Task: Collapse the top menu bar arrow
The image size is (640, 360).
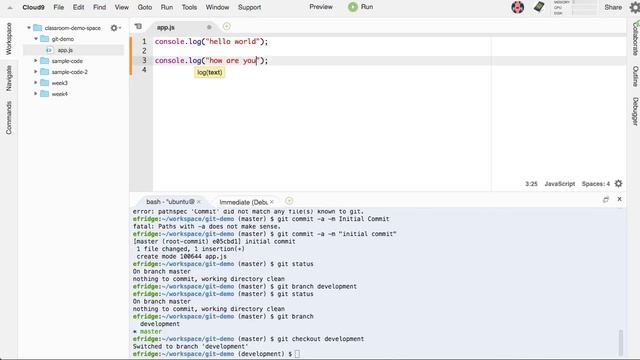Action: pyautogui.click(x=10, y=7)
